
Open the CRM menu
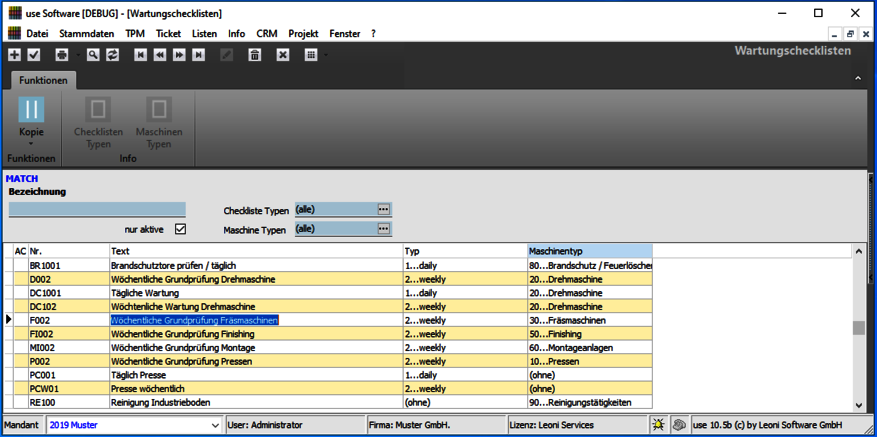pyautogui.click(x=267, y=33)
